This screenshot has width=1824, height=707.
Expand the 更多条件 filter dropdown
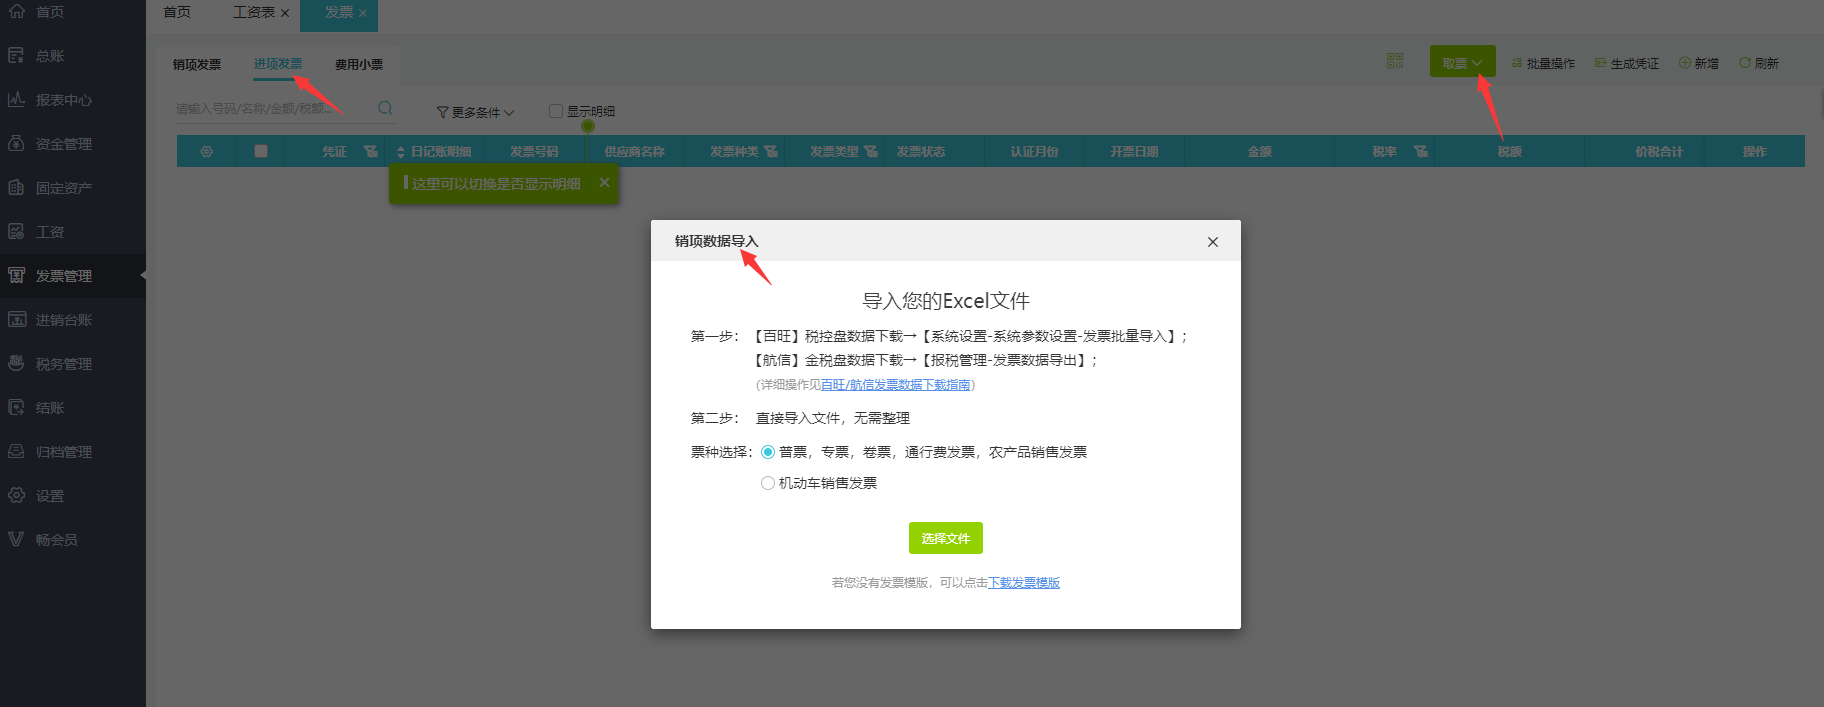coord(476,112)
